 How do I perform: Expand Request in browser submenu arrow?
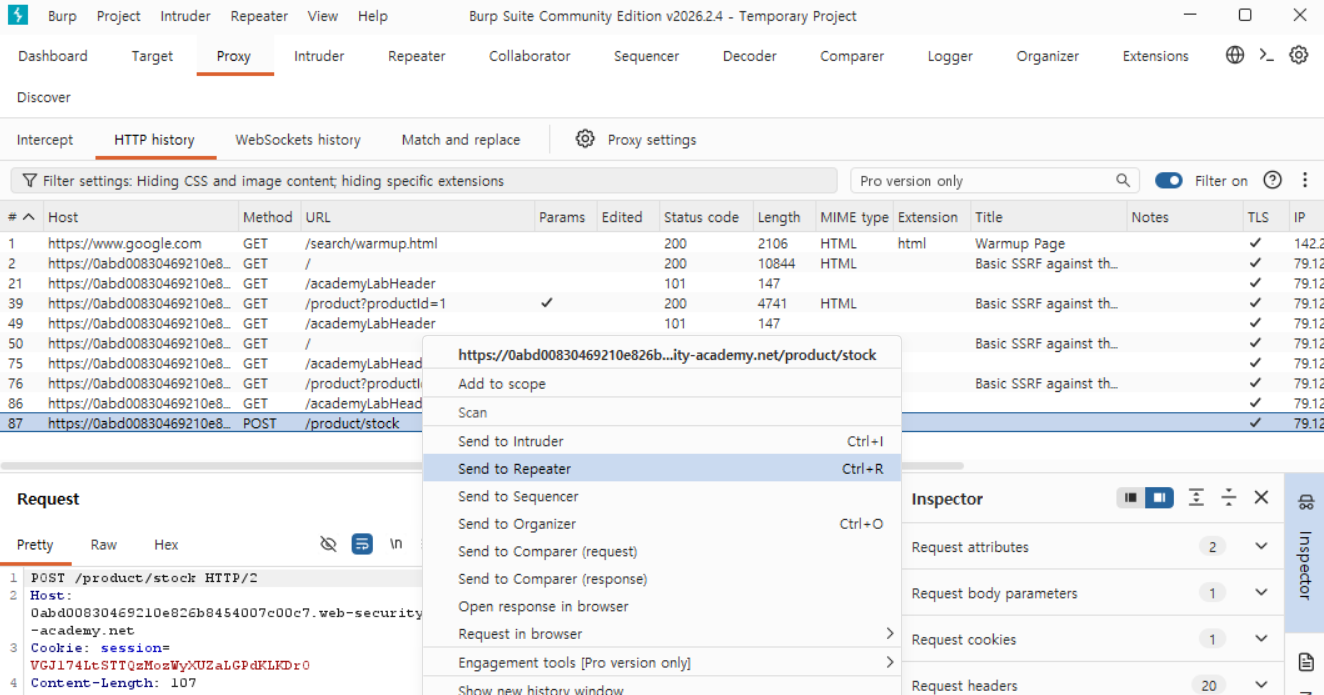(x=889, y=633)
